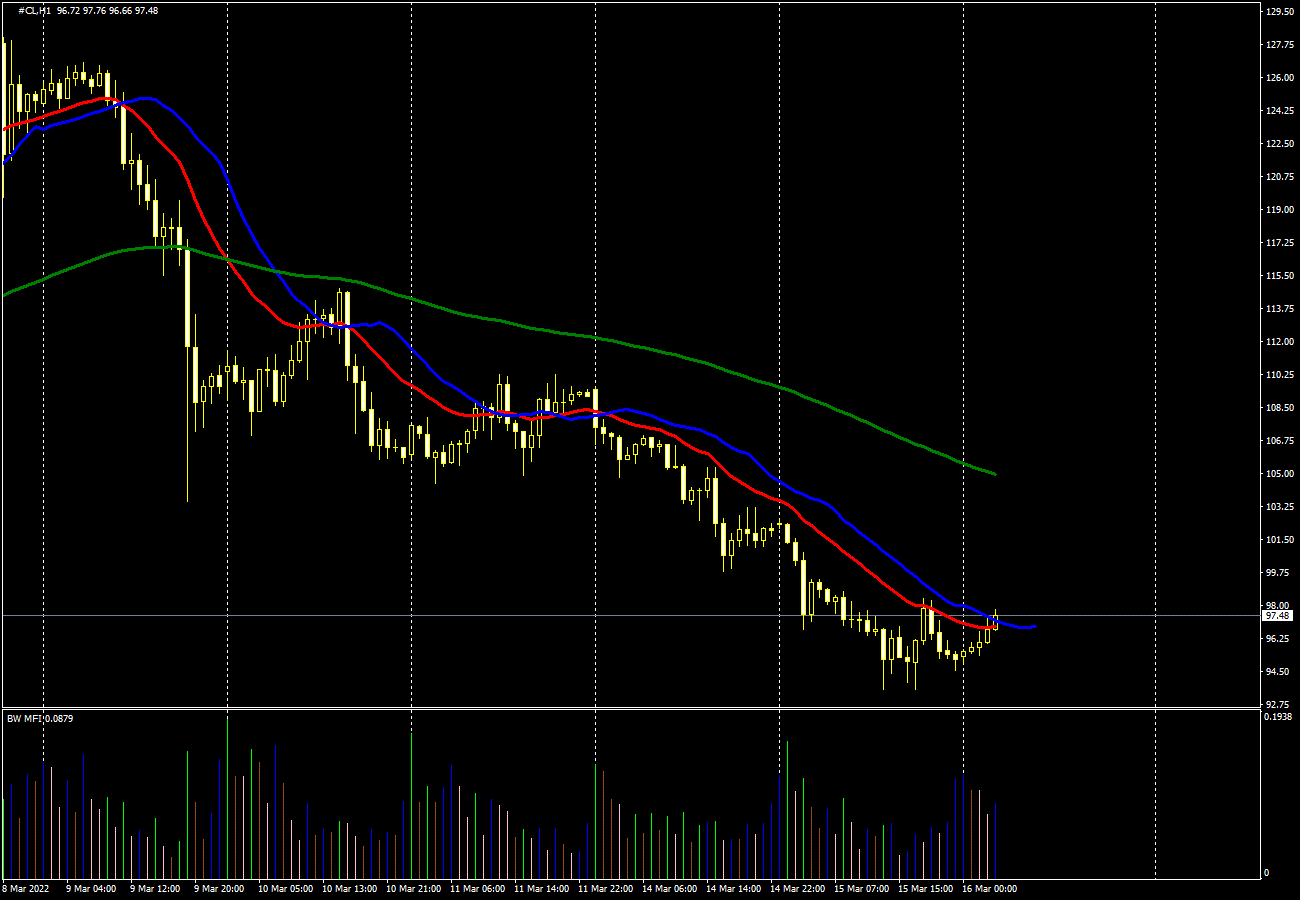This screenshot has width=1300, height=900.
Task: Click the current price tag 97.48
Action: pyautogui.click(x=1277, y=616)
